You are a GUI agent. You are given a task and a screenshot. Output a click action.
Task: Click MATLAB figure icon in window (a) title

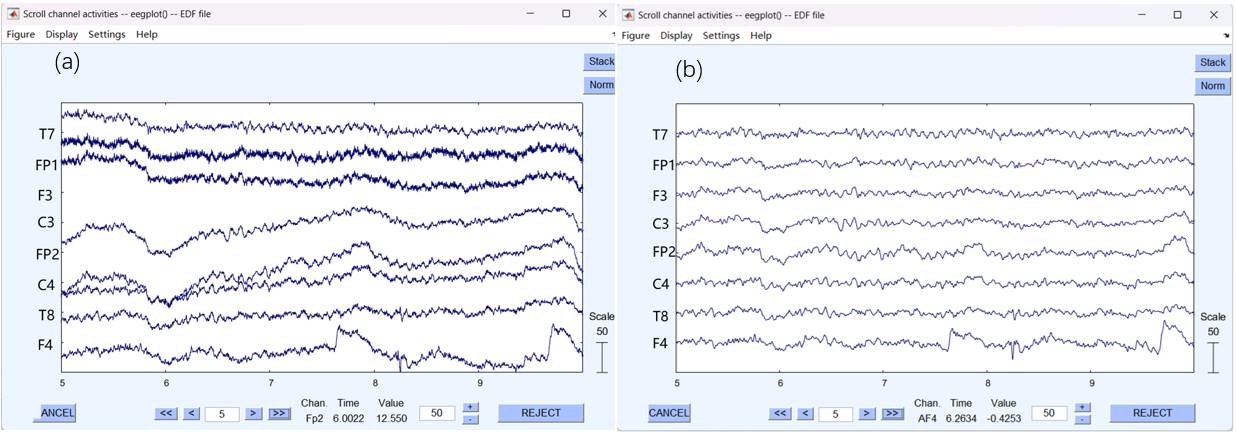point(12,14)
